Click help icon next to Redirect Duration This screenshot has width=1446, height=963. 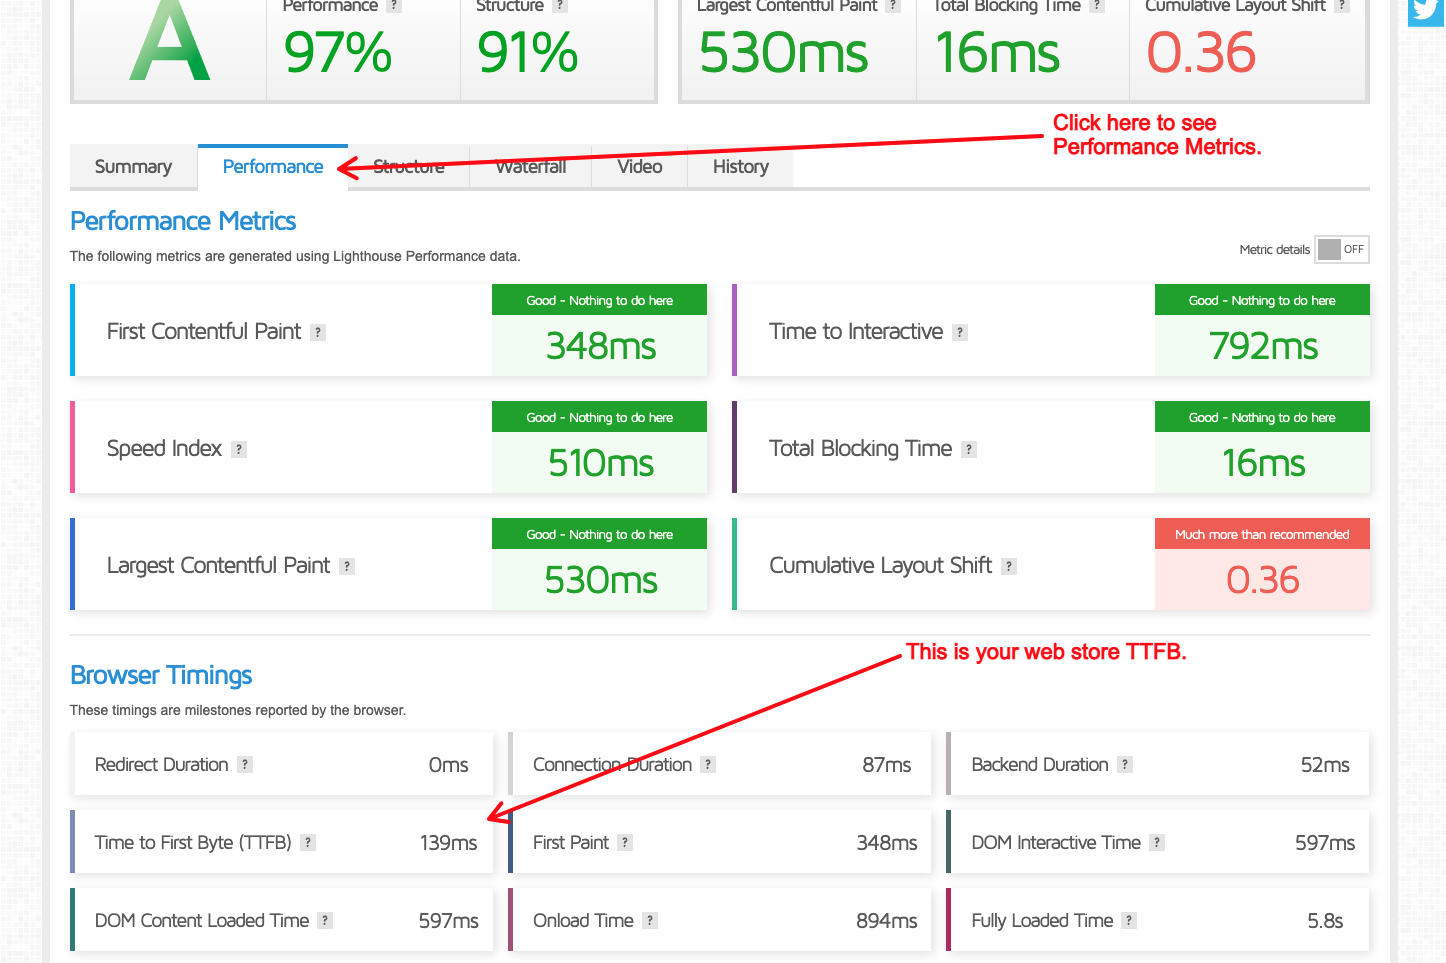245,765
